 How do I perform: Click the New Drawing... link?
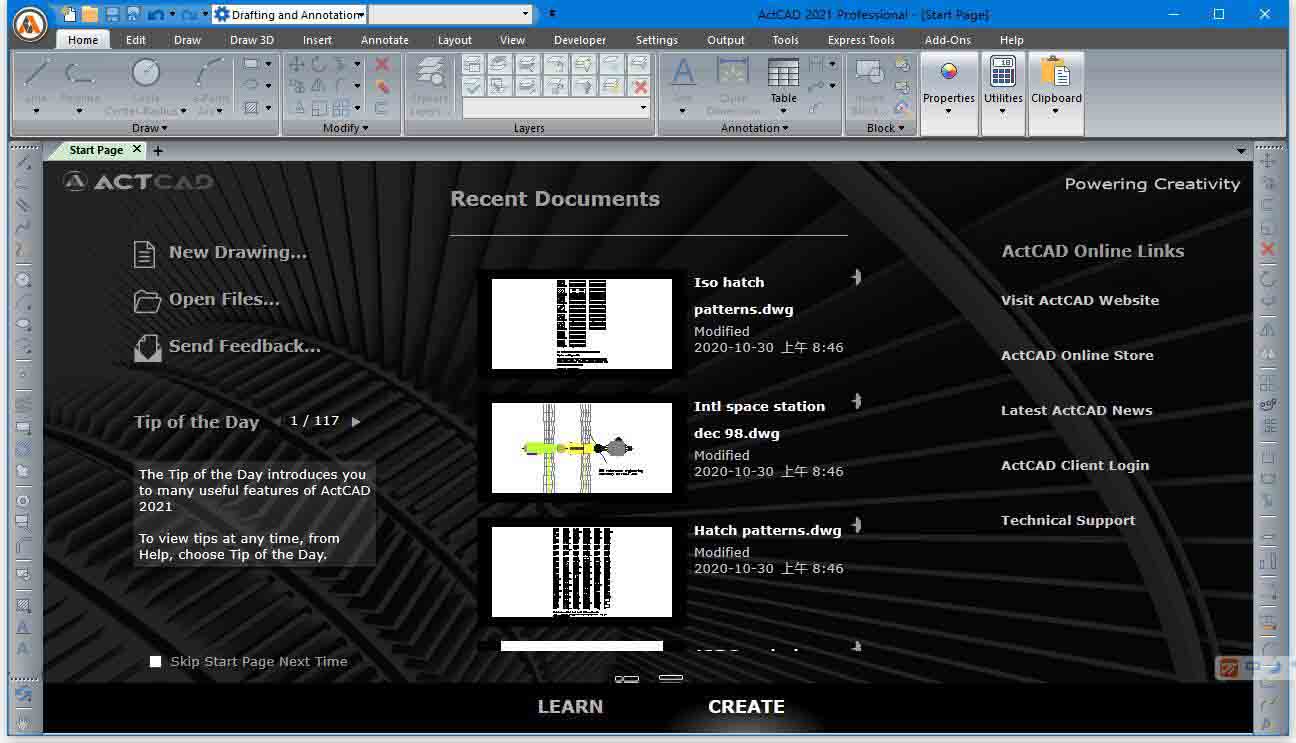click(237, 252)
